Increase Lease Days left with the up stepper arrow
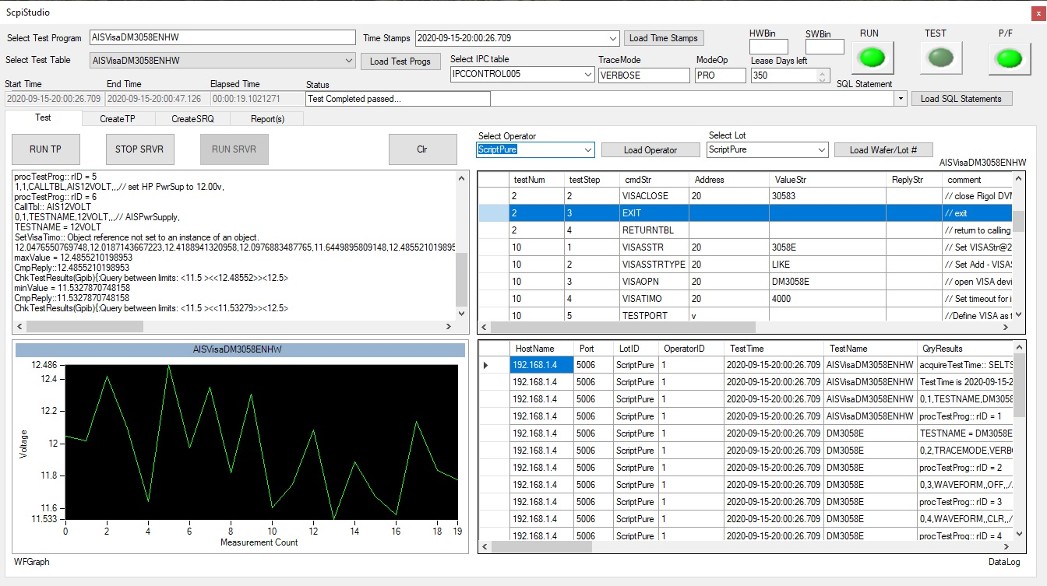1047x586 pixels. pyautogui.click(x=823, y=72)
